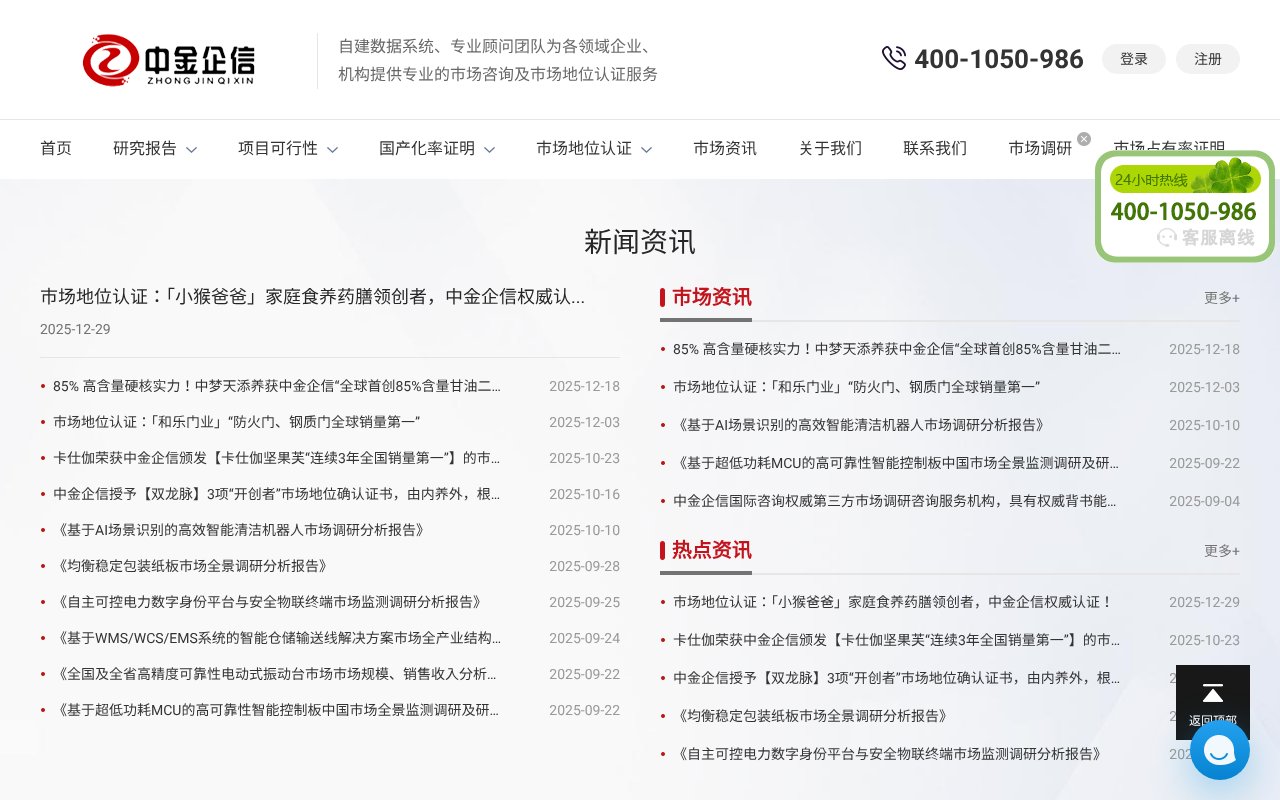Click the 登录 button
Image resolution: width=1280 pixels, height=800 pixels.
(1134, 59)
